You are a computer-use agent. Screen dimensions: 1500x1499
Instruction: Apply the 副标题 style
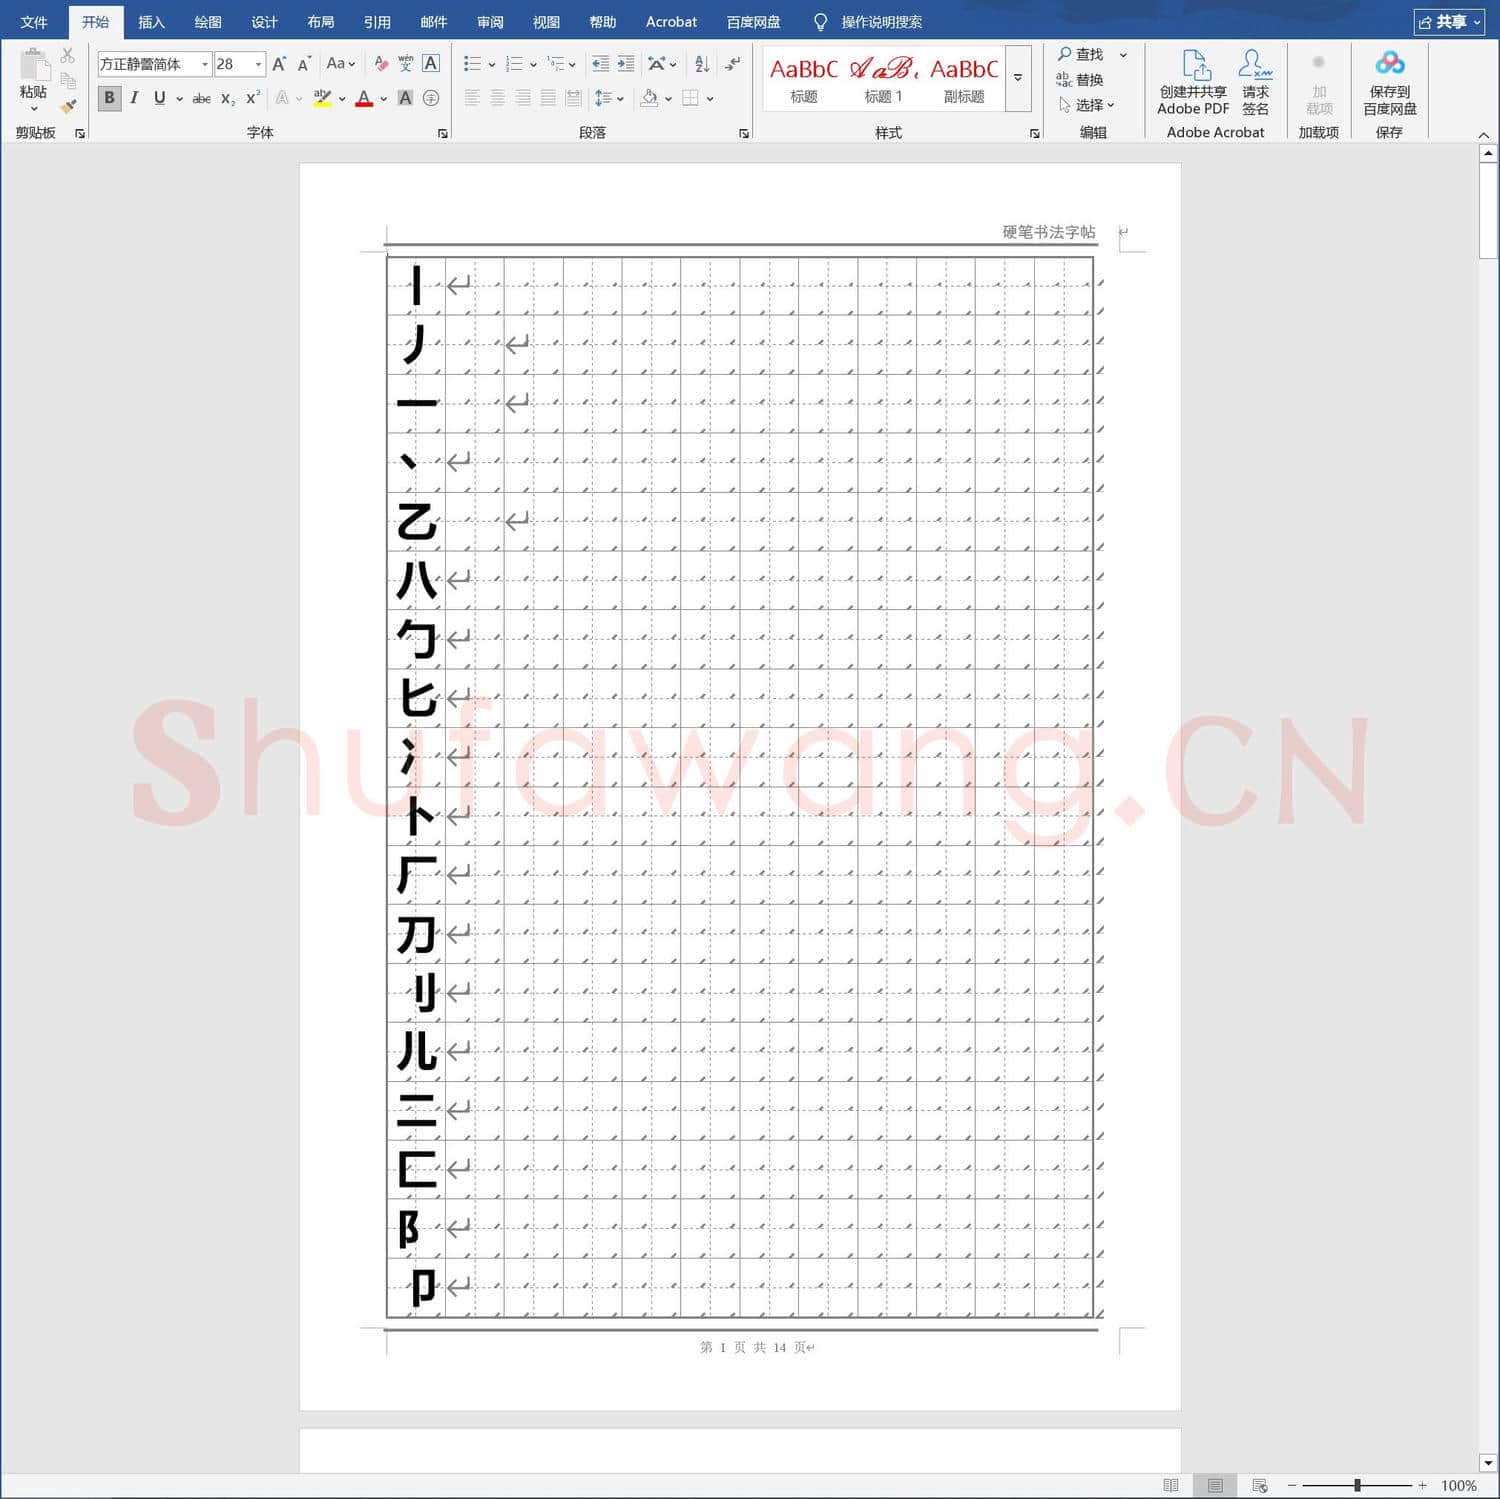click(x=964, y=78)
